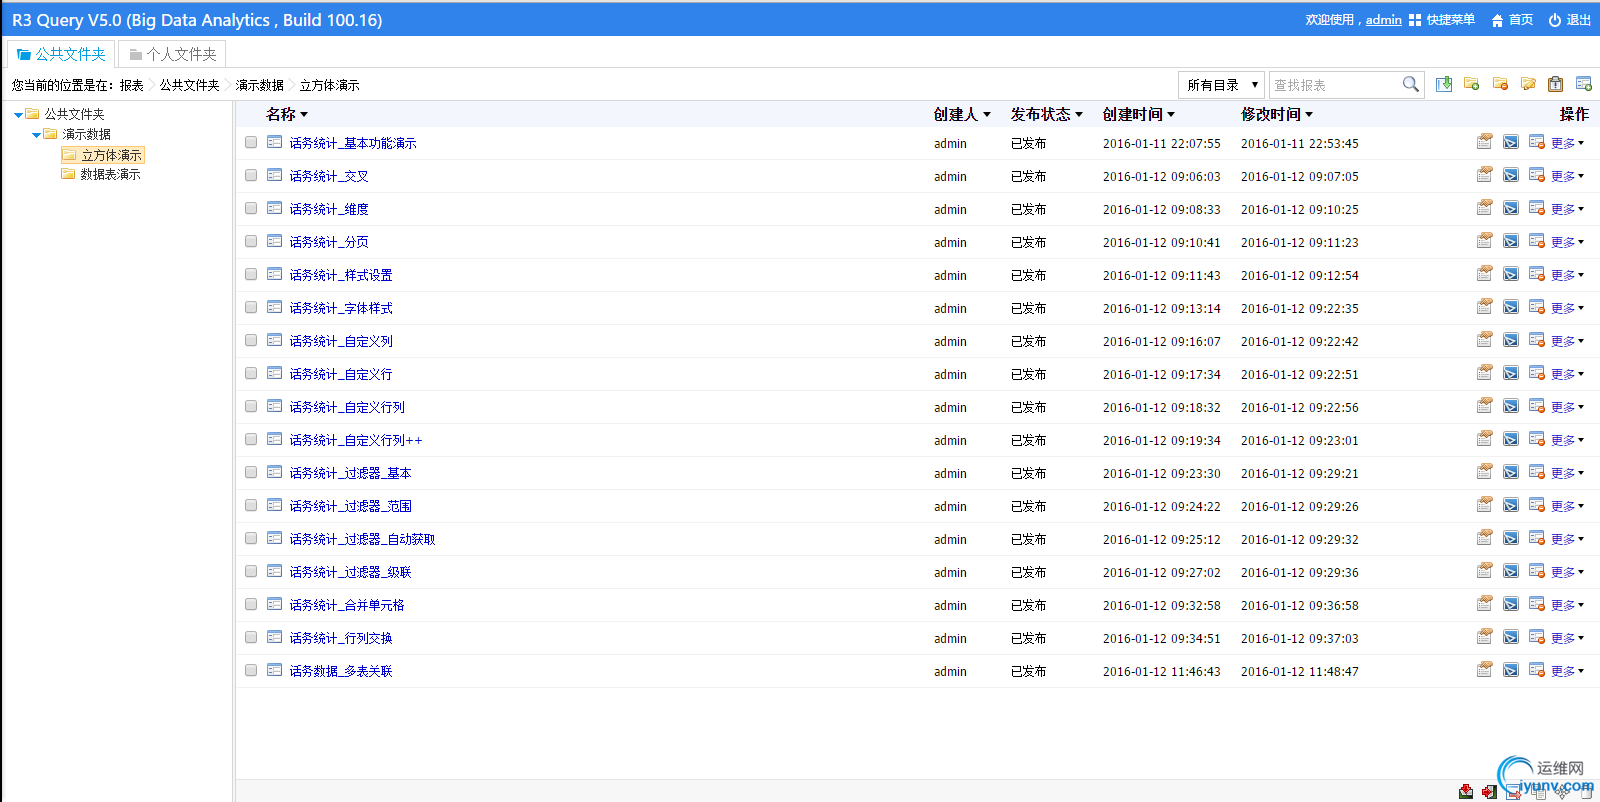Image resolution: width=1600 pixels, height=802 pixels.
Task: Check the box for 话务统计_交叉
Action: point(251,175)
